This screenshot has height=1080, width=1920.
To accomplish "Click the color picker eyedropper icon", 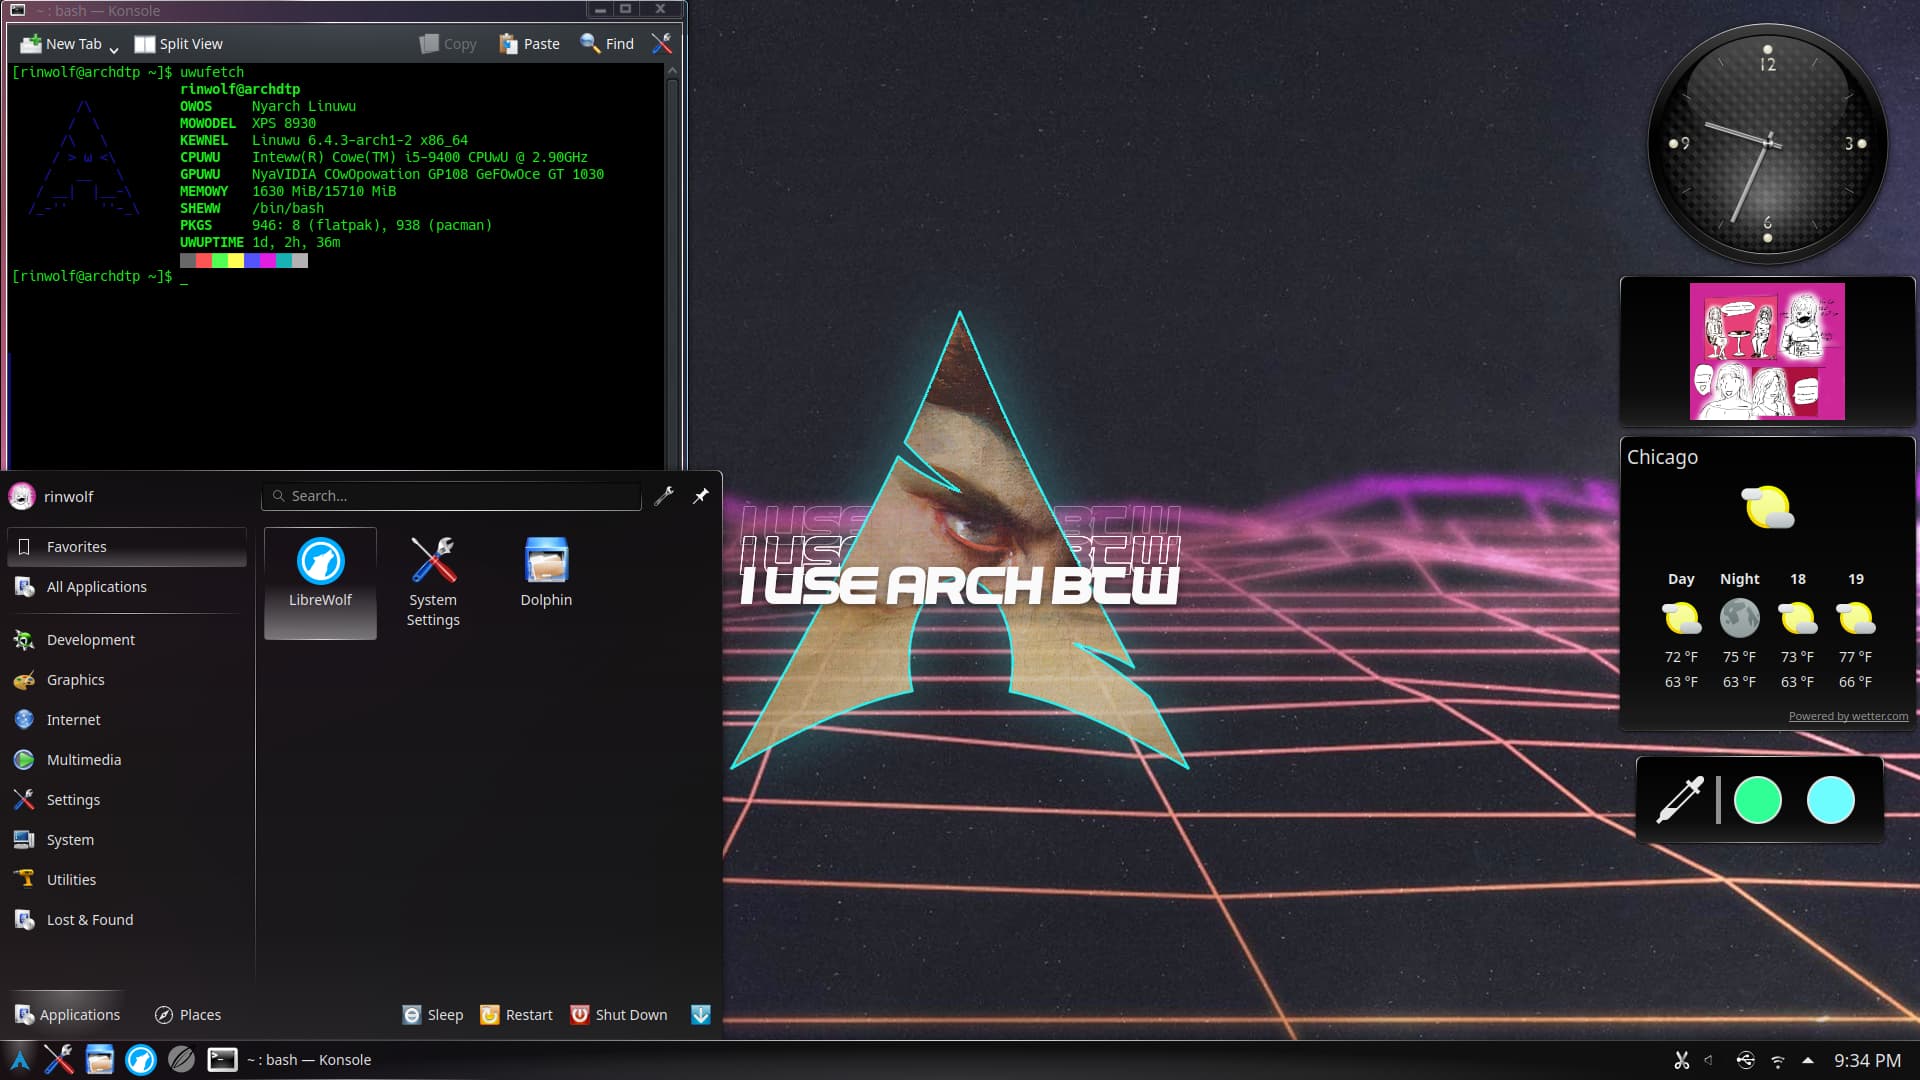I will point(1680,800).
